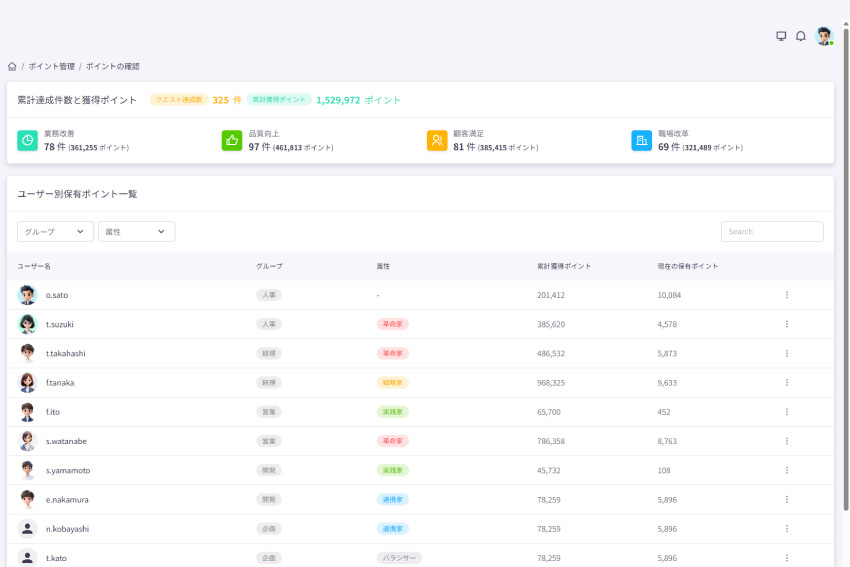This screenshot has height=567, width=850.
Task: Open the three-dot menu for o.sato
Action: (787, 295)
